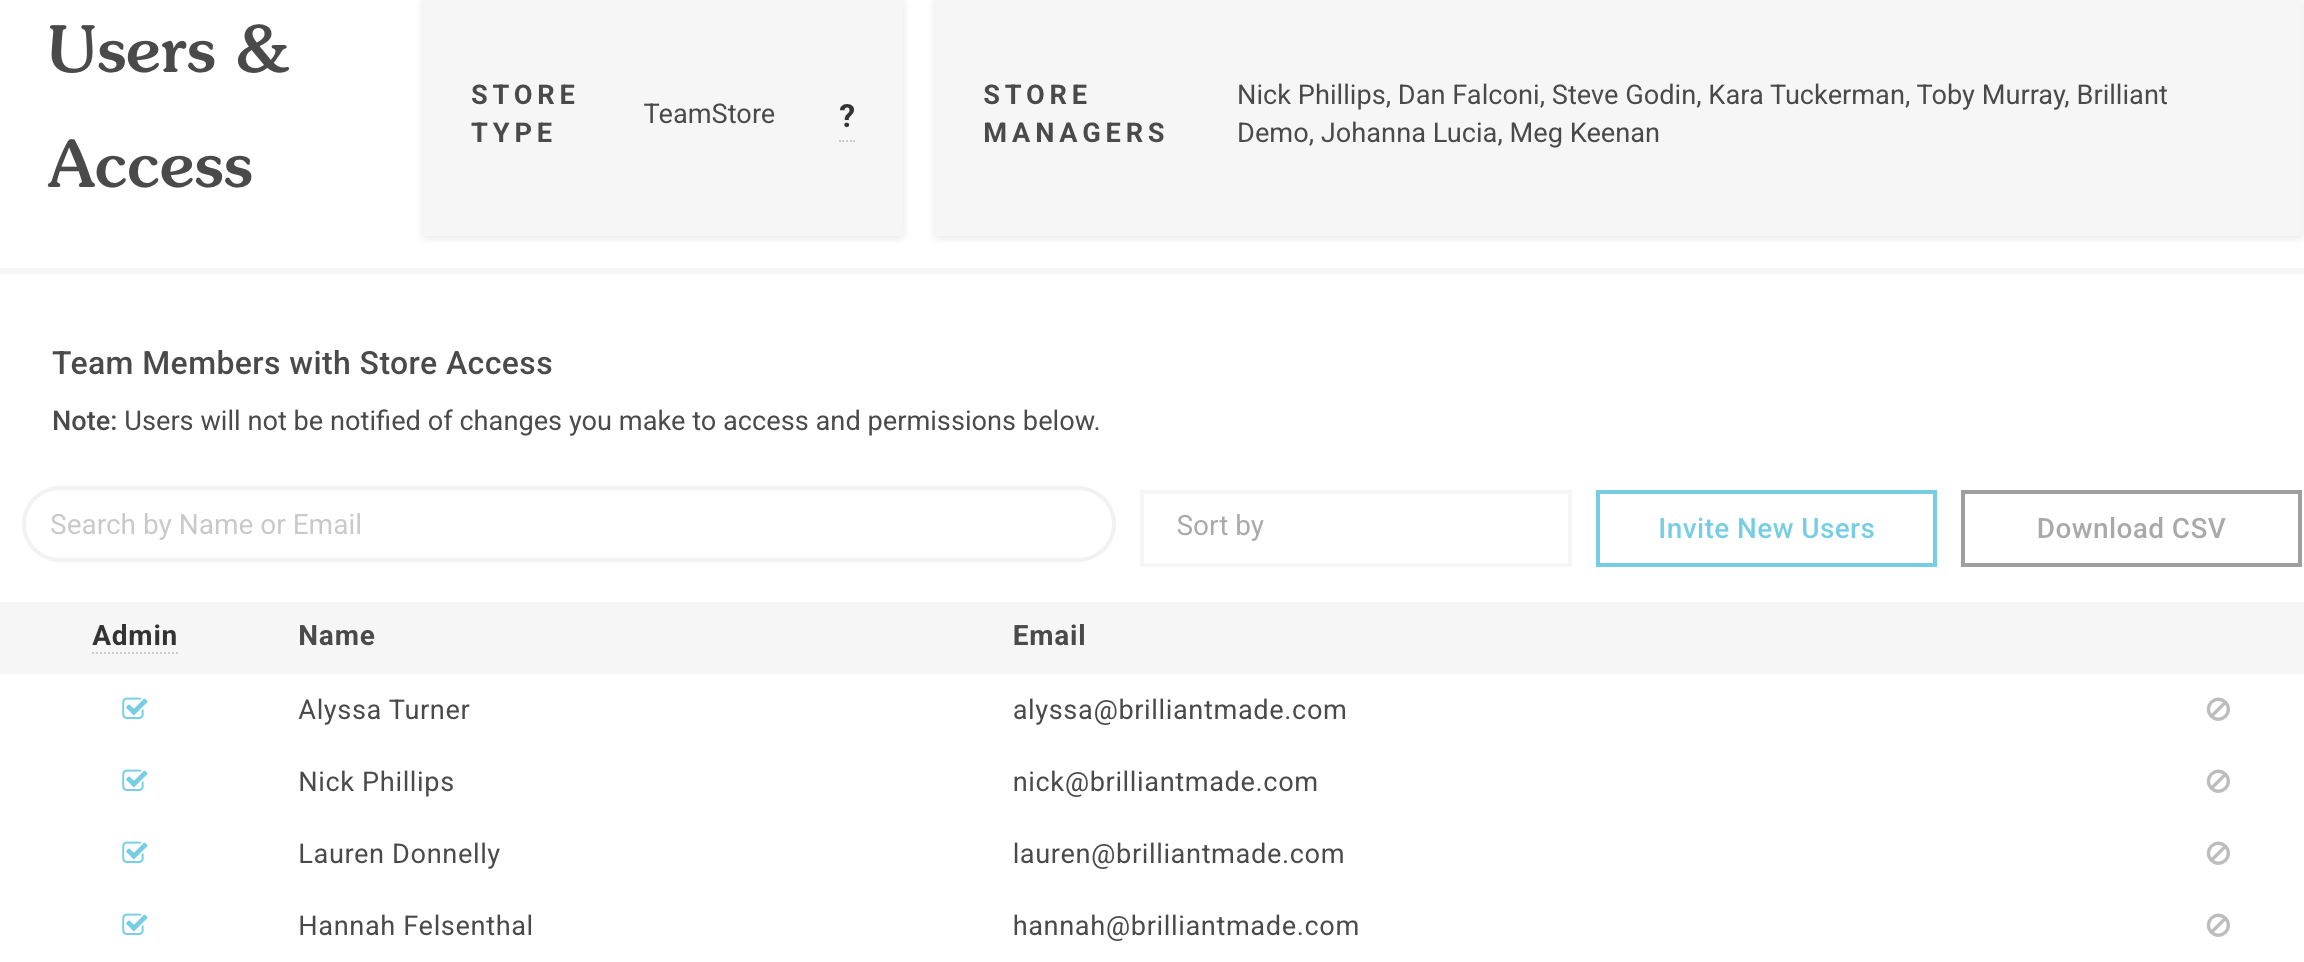Disable admin rights for Lauren Donnelly

[134, 853]
